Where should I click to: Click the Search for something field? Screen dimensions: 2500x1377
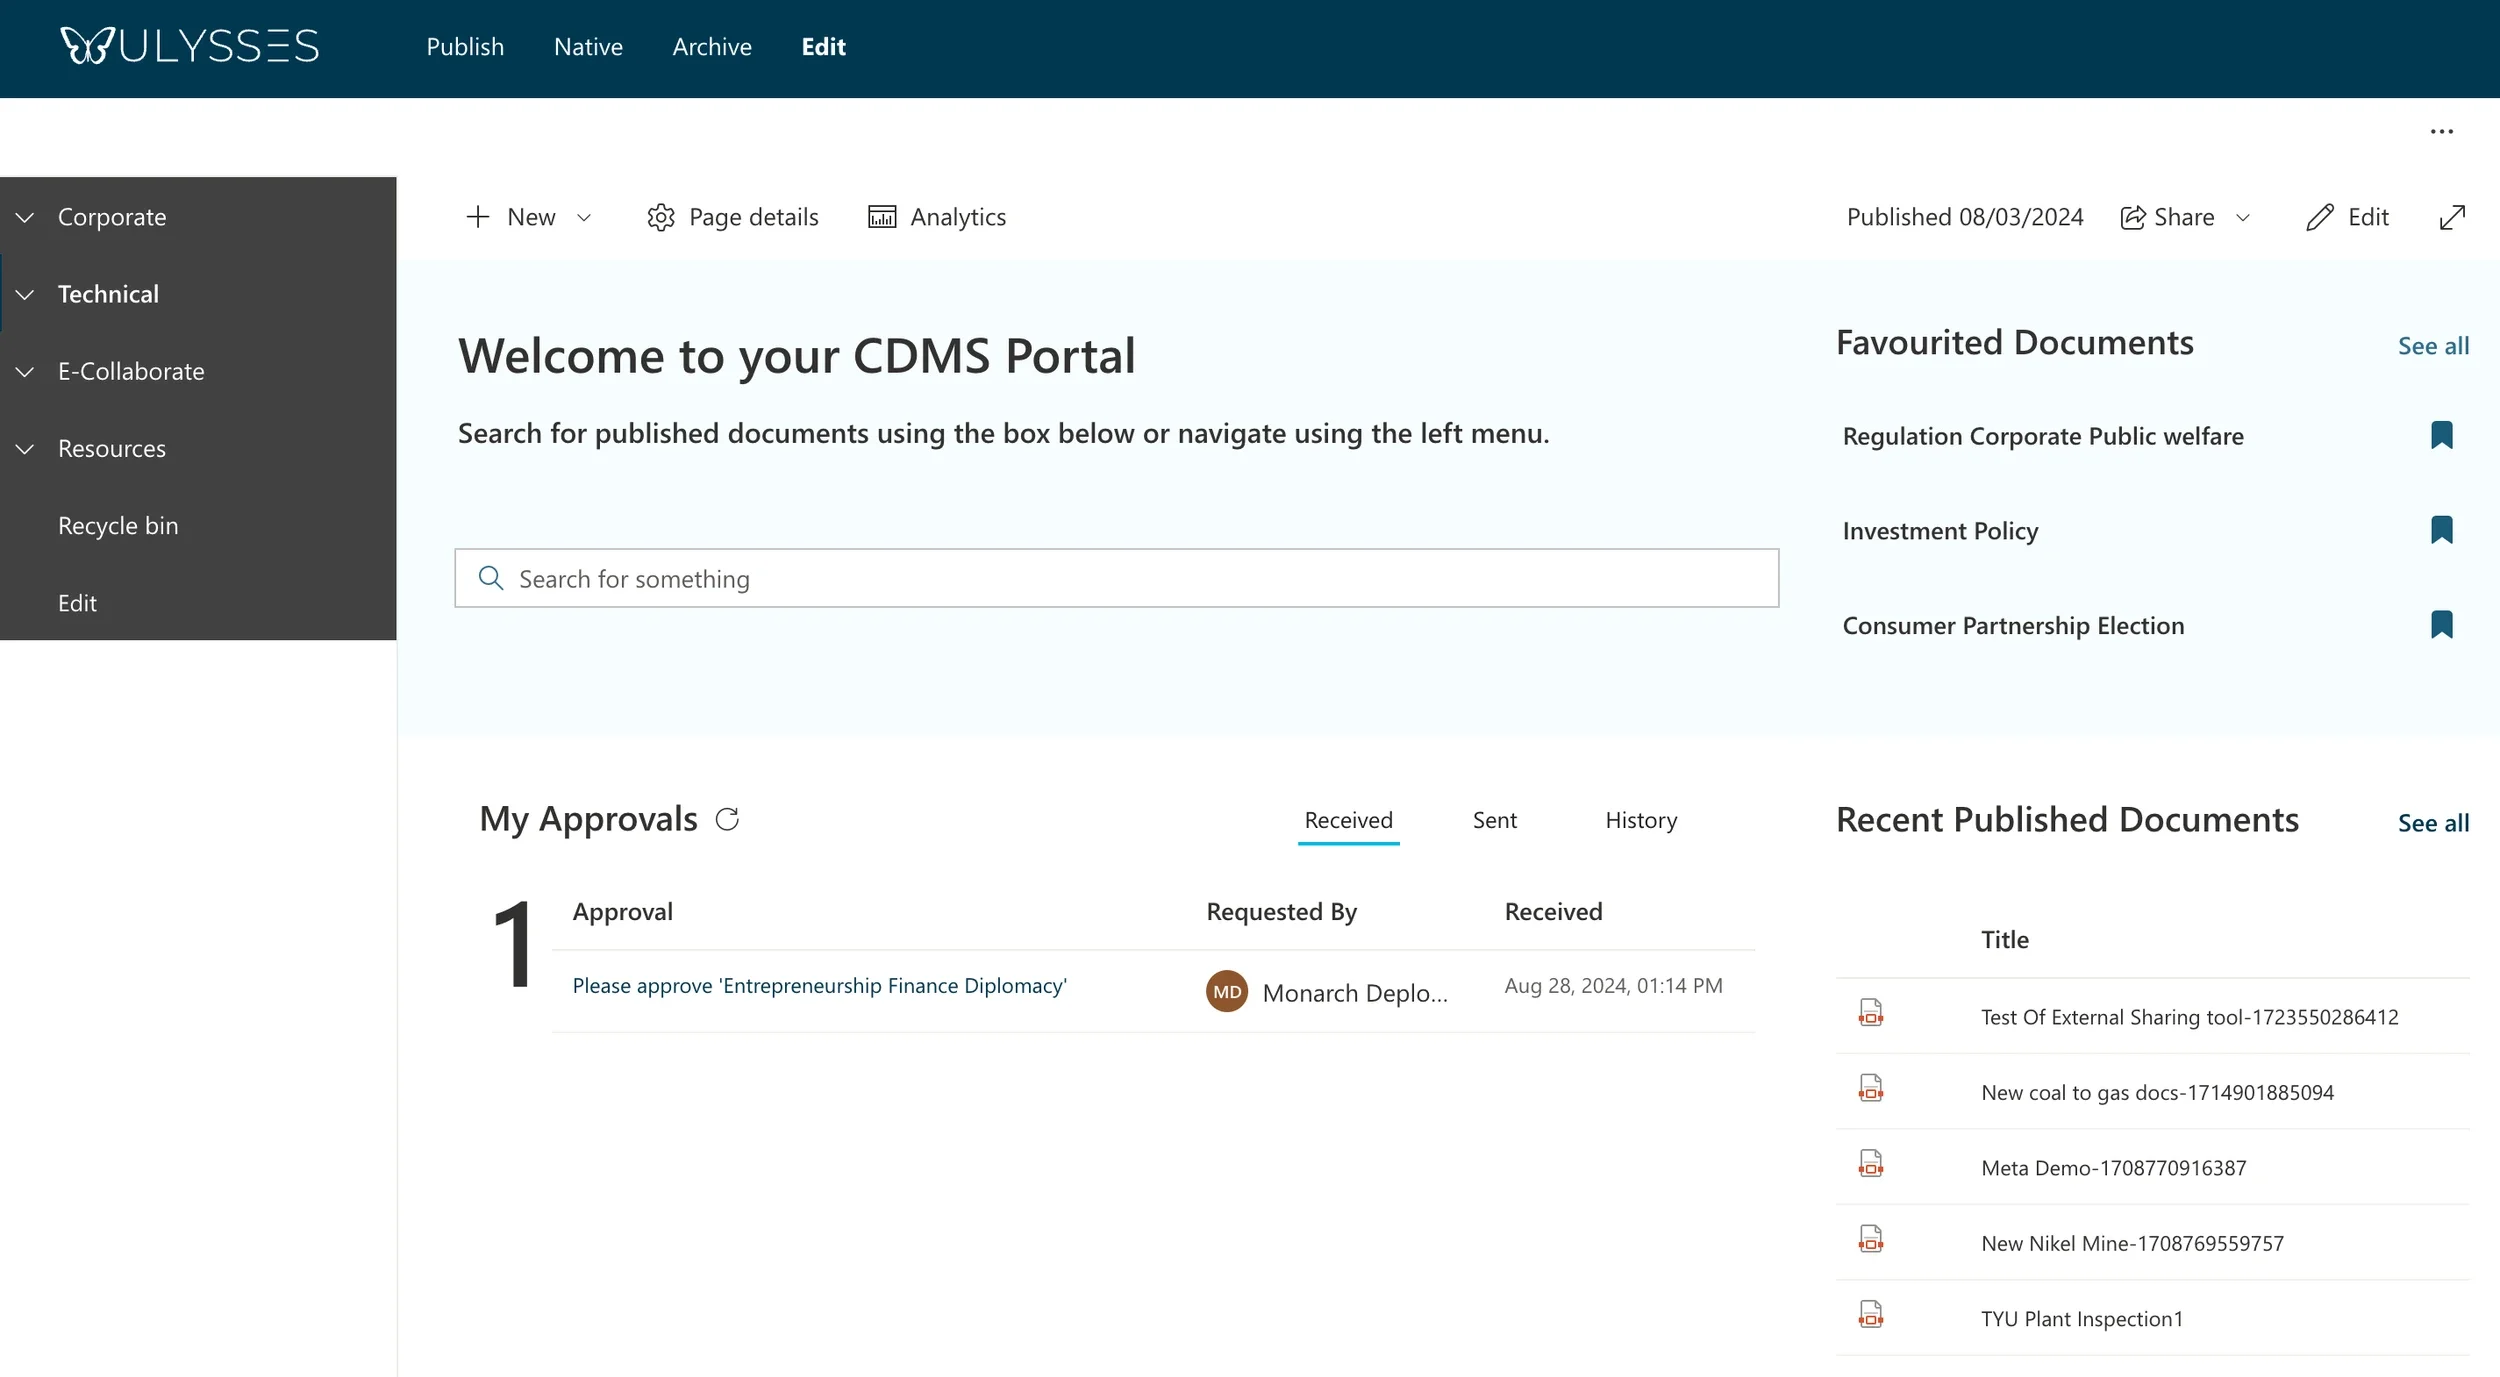(1116, 578)
